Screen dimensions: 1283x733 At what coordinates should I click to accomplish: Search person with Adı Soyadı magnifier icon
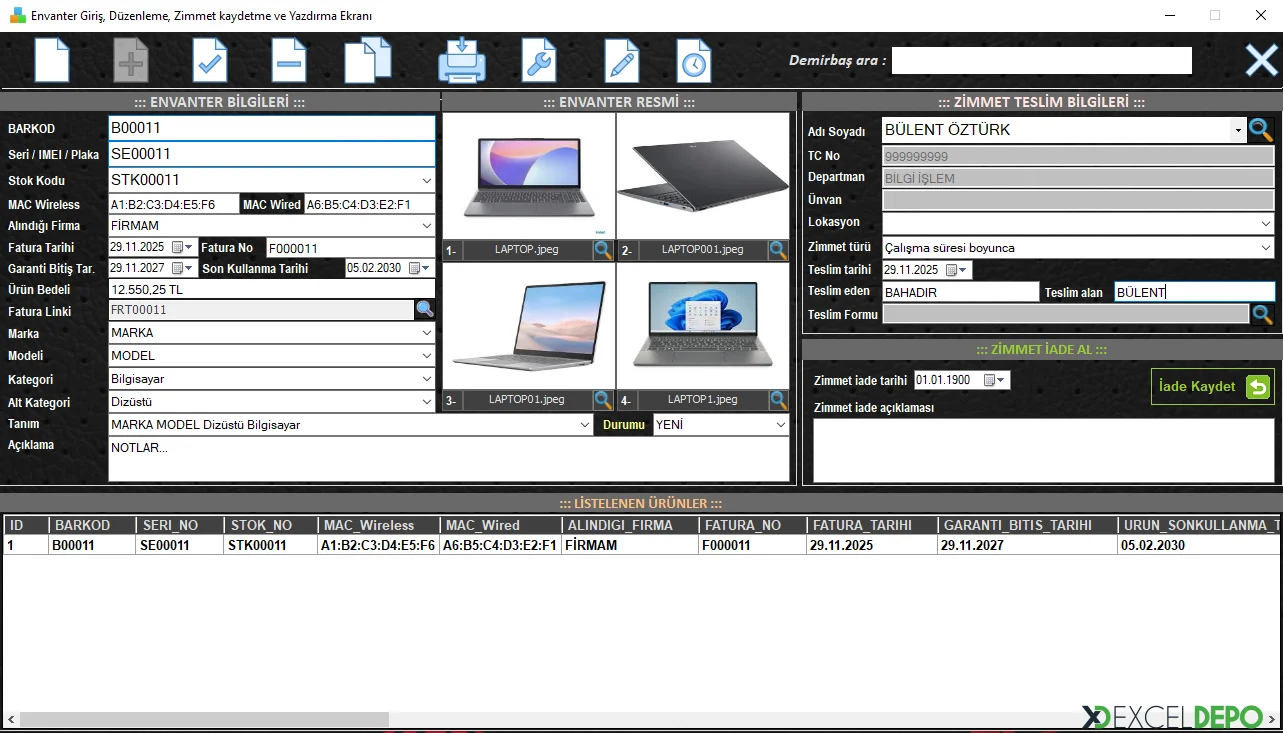(1261, 130)
